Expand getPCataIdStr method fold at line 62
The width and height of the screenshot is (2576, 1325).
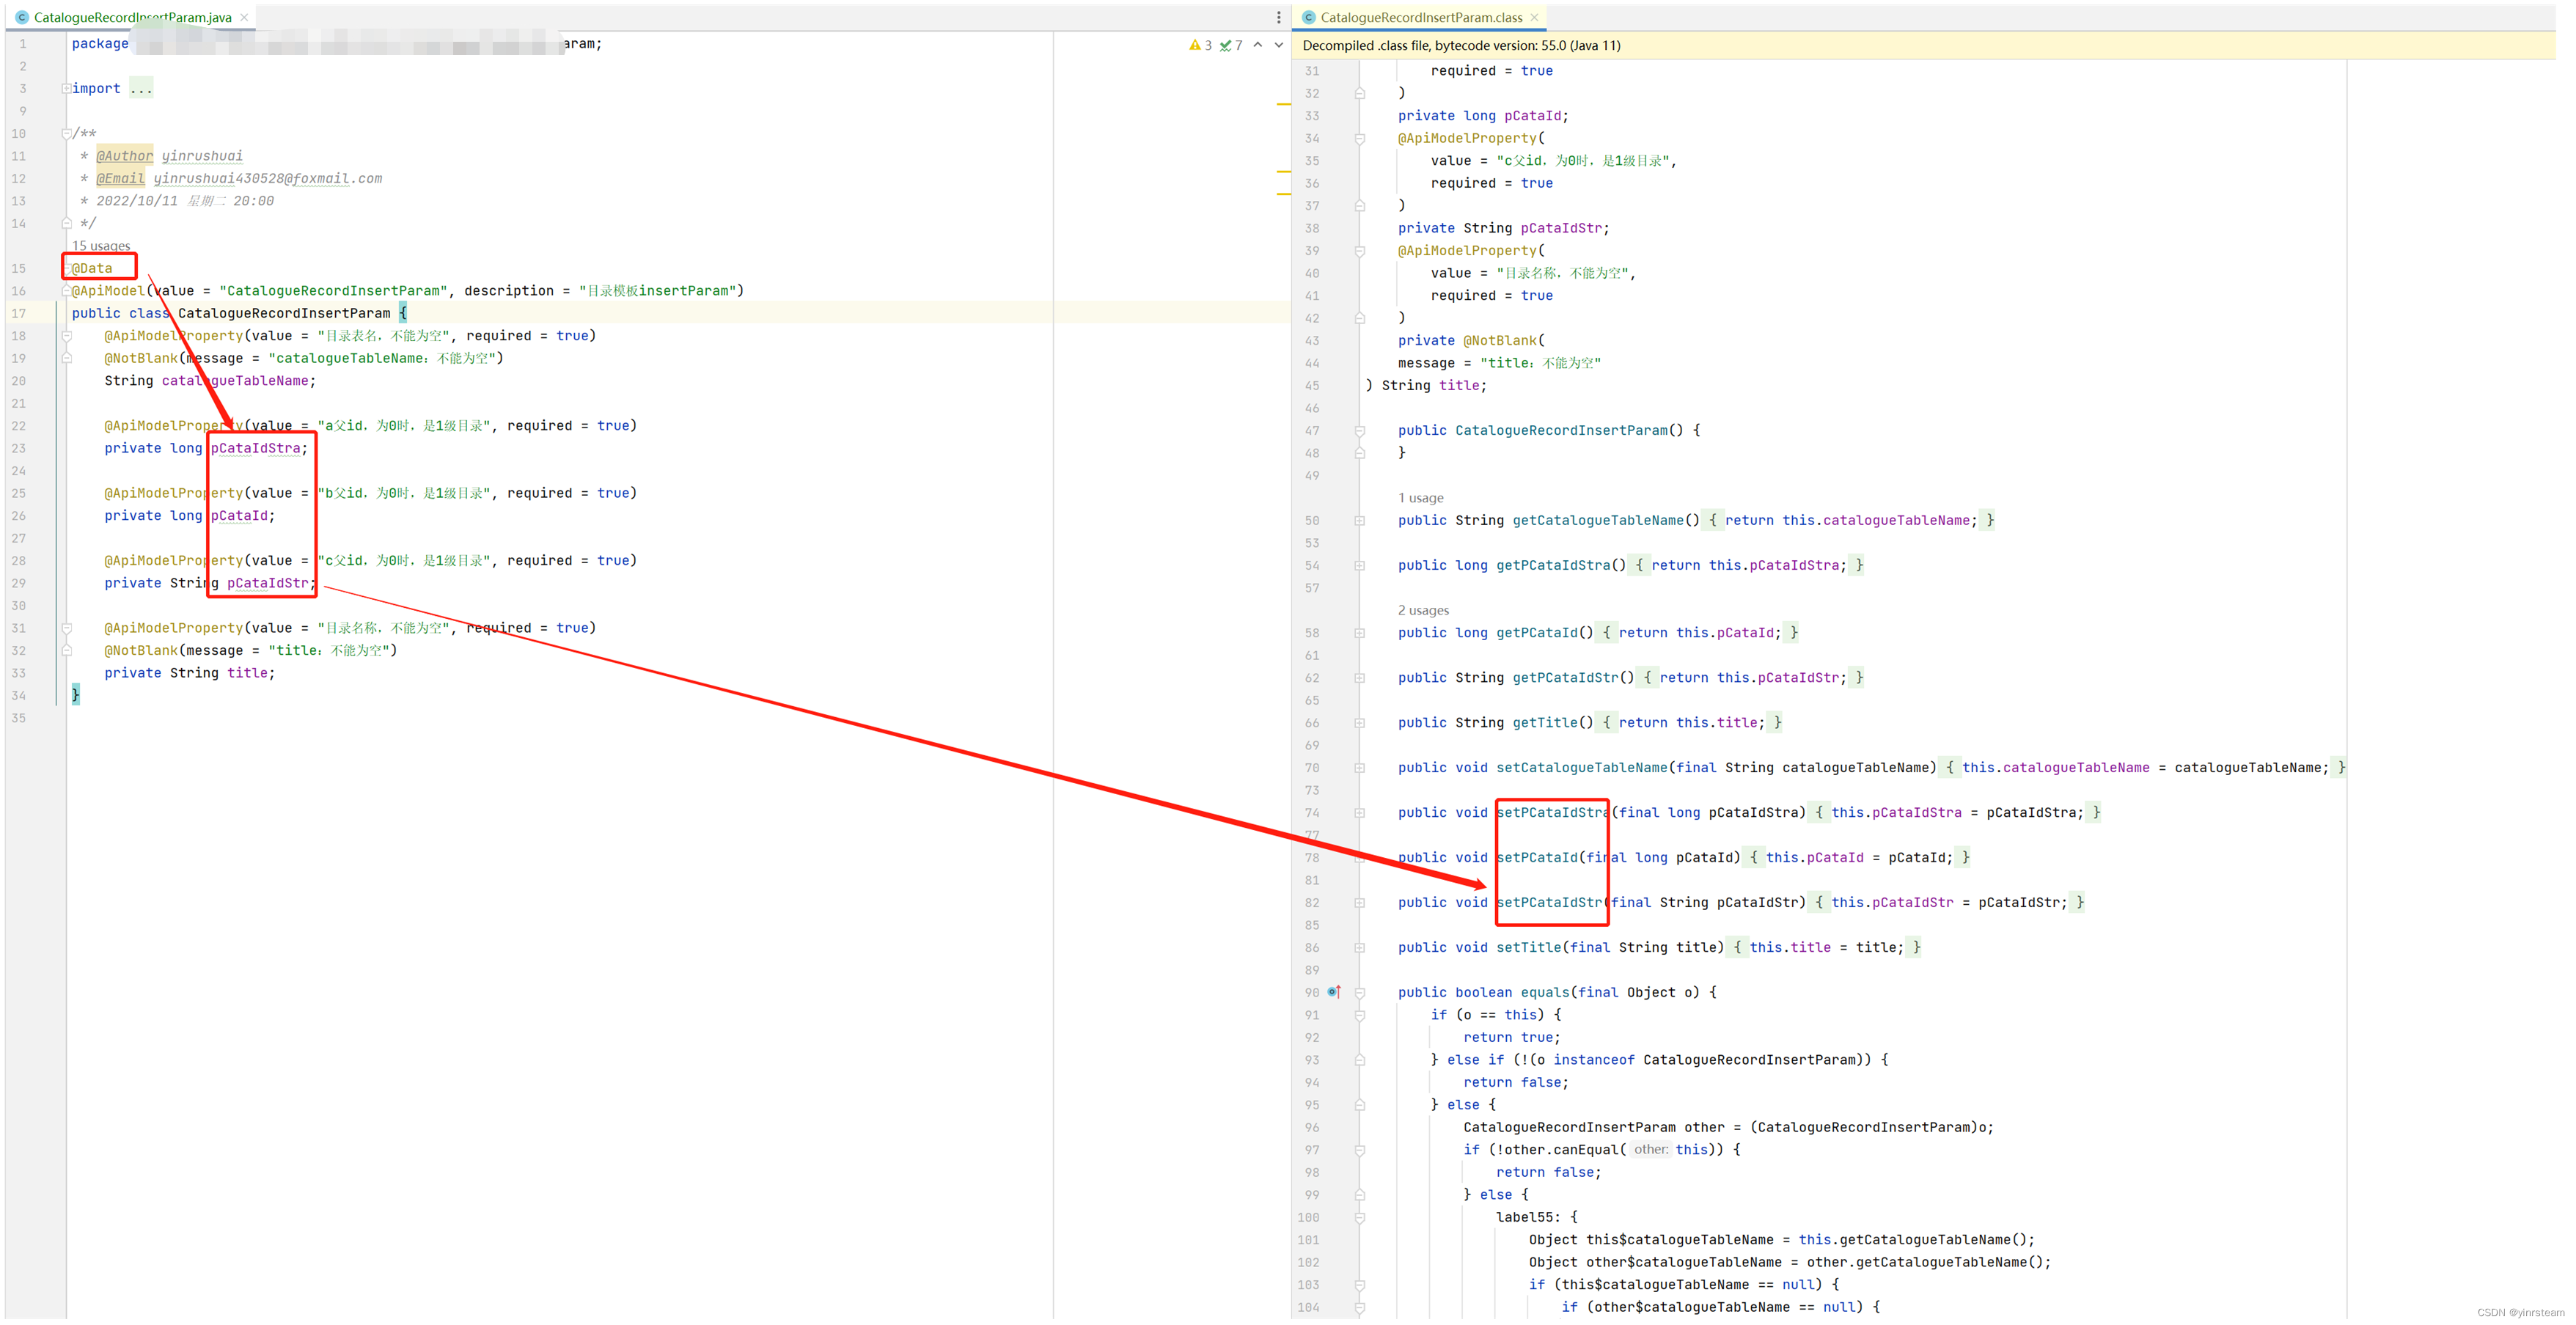pyautogui.click(x=1359, y=678)
